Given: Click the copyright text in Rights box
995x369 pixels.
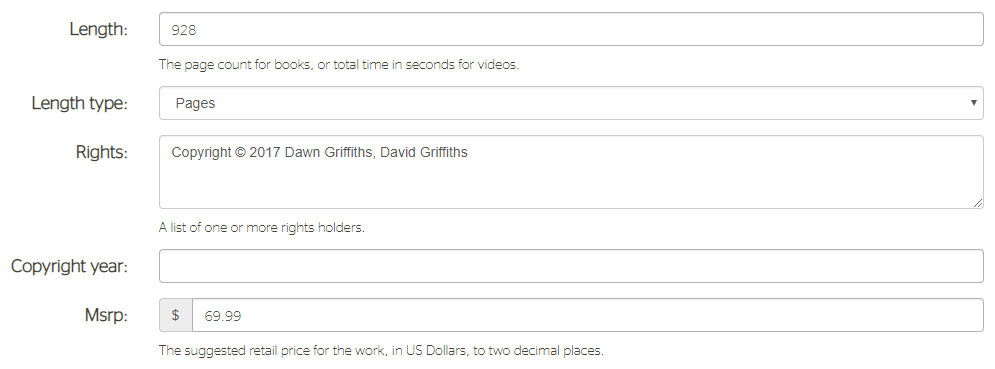Looking at the screenshot, I should [x=319, y=152].
